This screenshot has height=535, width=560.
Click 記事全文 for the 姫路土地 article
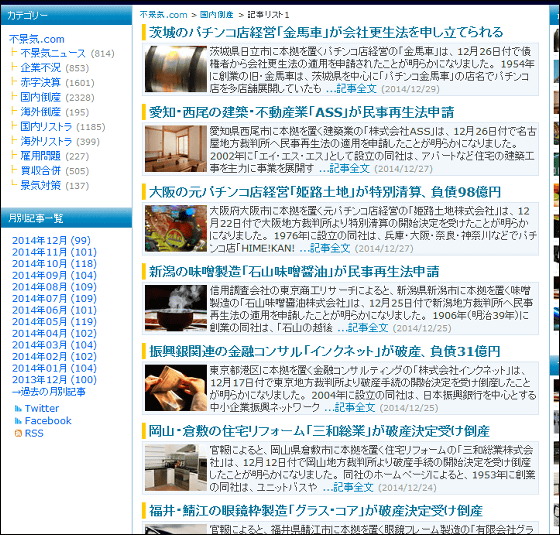click(325, 248)
